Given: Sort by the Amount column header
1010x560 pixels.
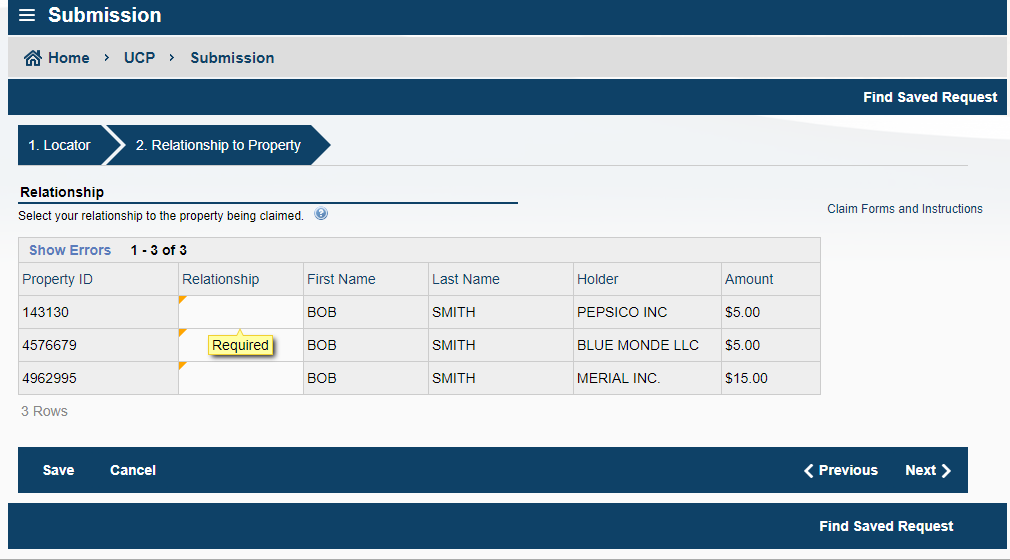Looking at the screenshot, I should 770,279.
